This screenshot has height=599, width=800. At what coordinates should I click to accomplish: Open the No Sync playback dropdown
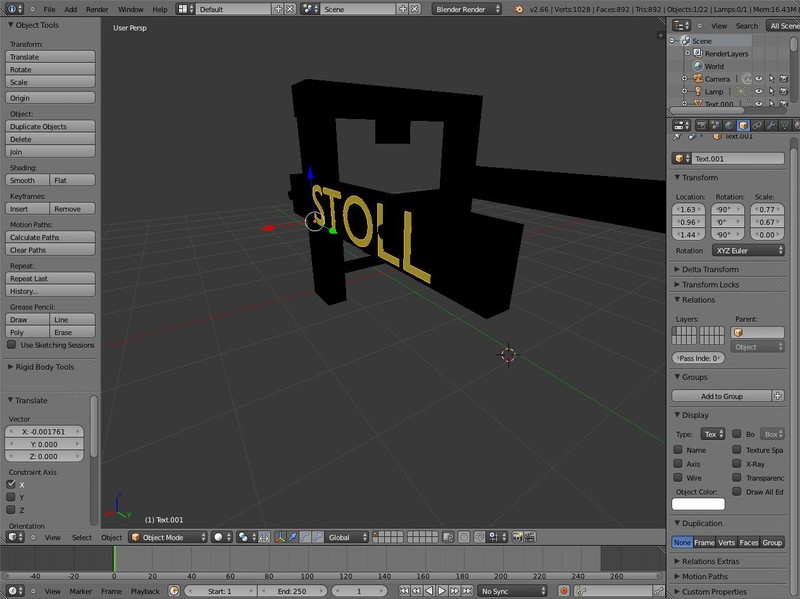tap(512, 591)
